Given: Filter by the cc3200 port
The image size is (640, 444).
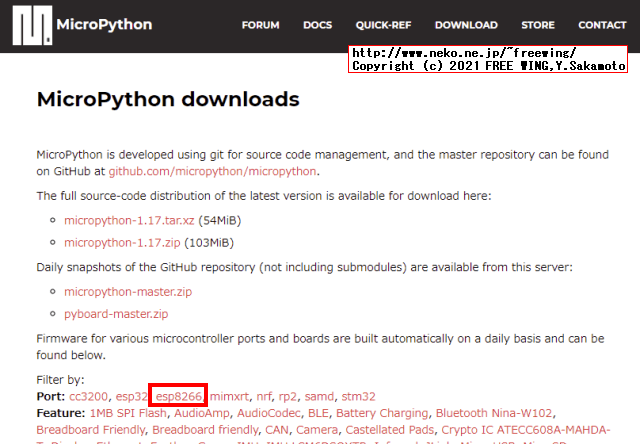Looking at the screenshot, I should tap(89, 396).
